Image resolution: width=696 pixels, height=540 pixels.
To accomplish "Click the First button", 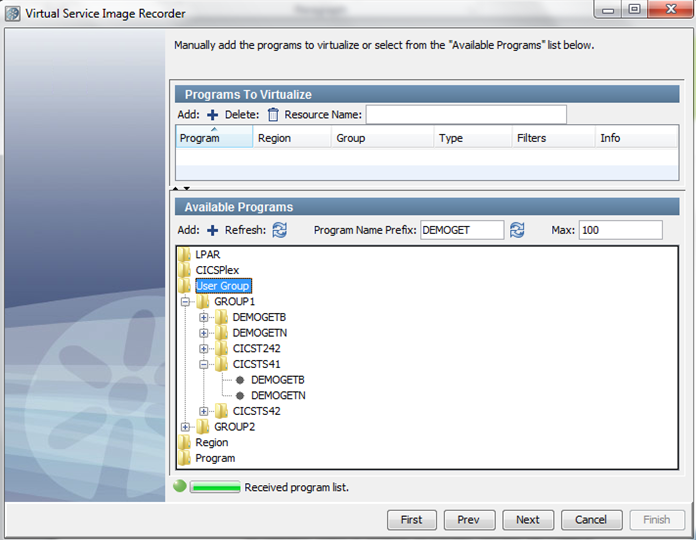I will pos(411,520).
